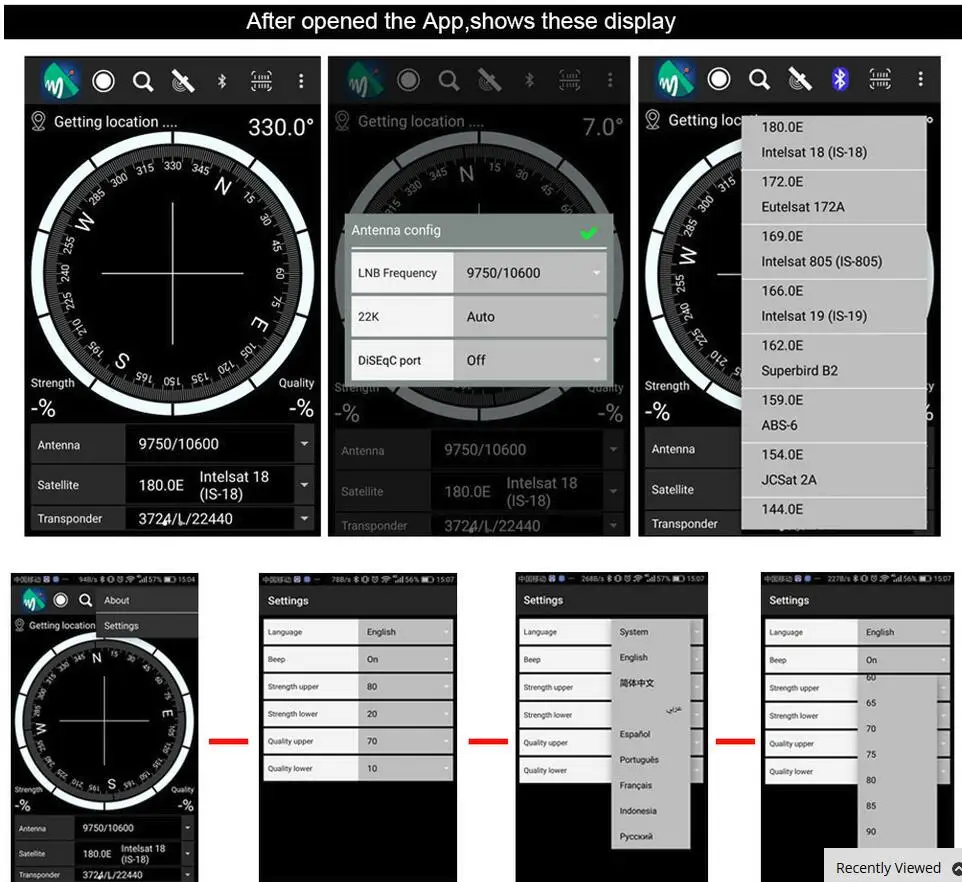Open Strength upper 80 dropdown
This screenshot has width=962, height=882.
pos(406,686)
